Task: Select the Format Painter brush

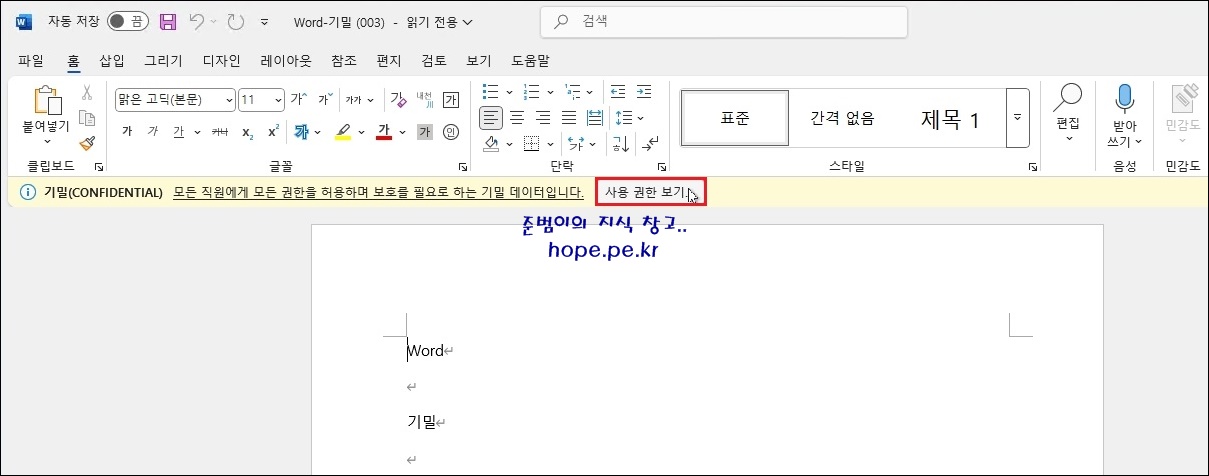Action: click(87, 143)
